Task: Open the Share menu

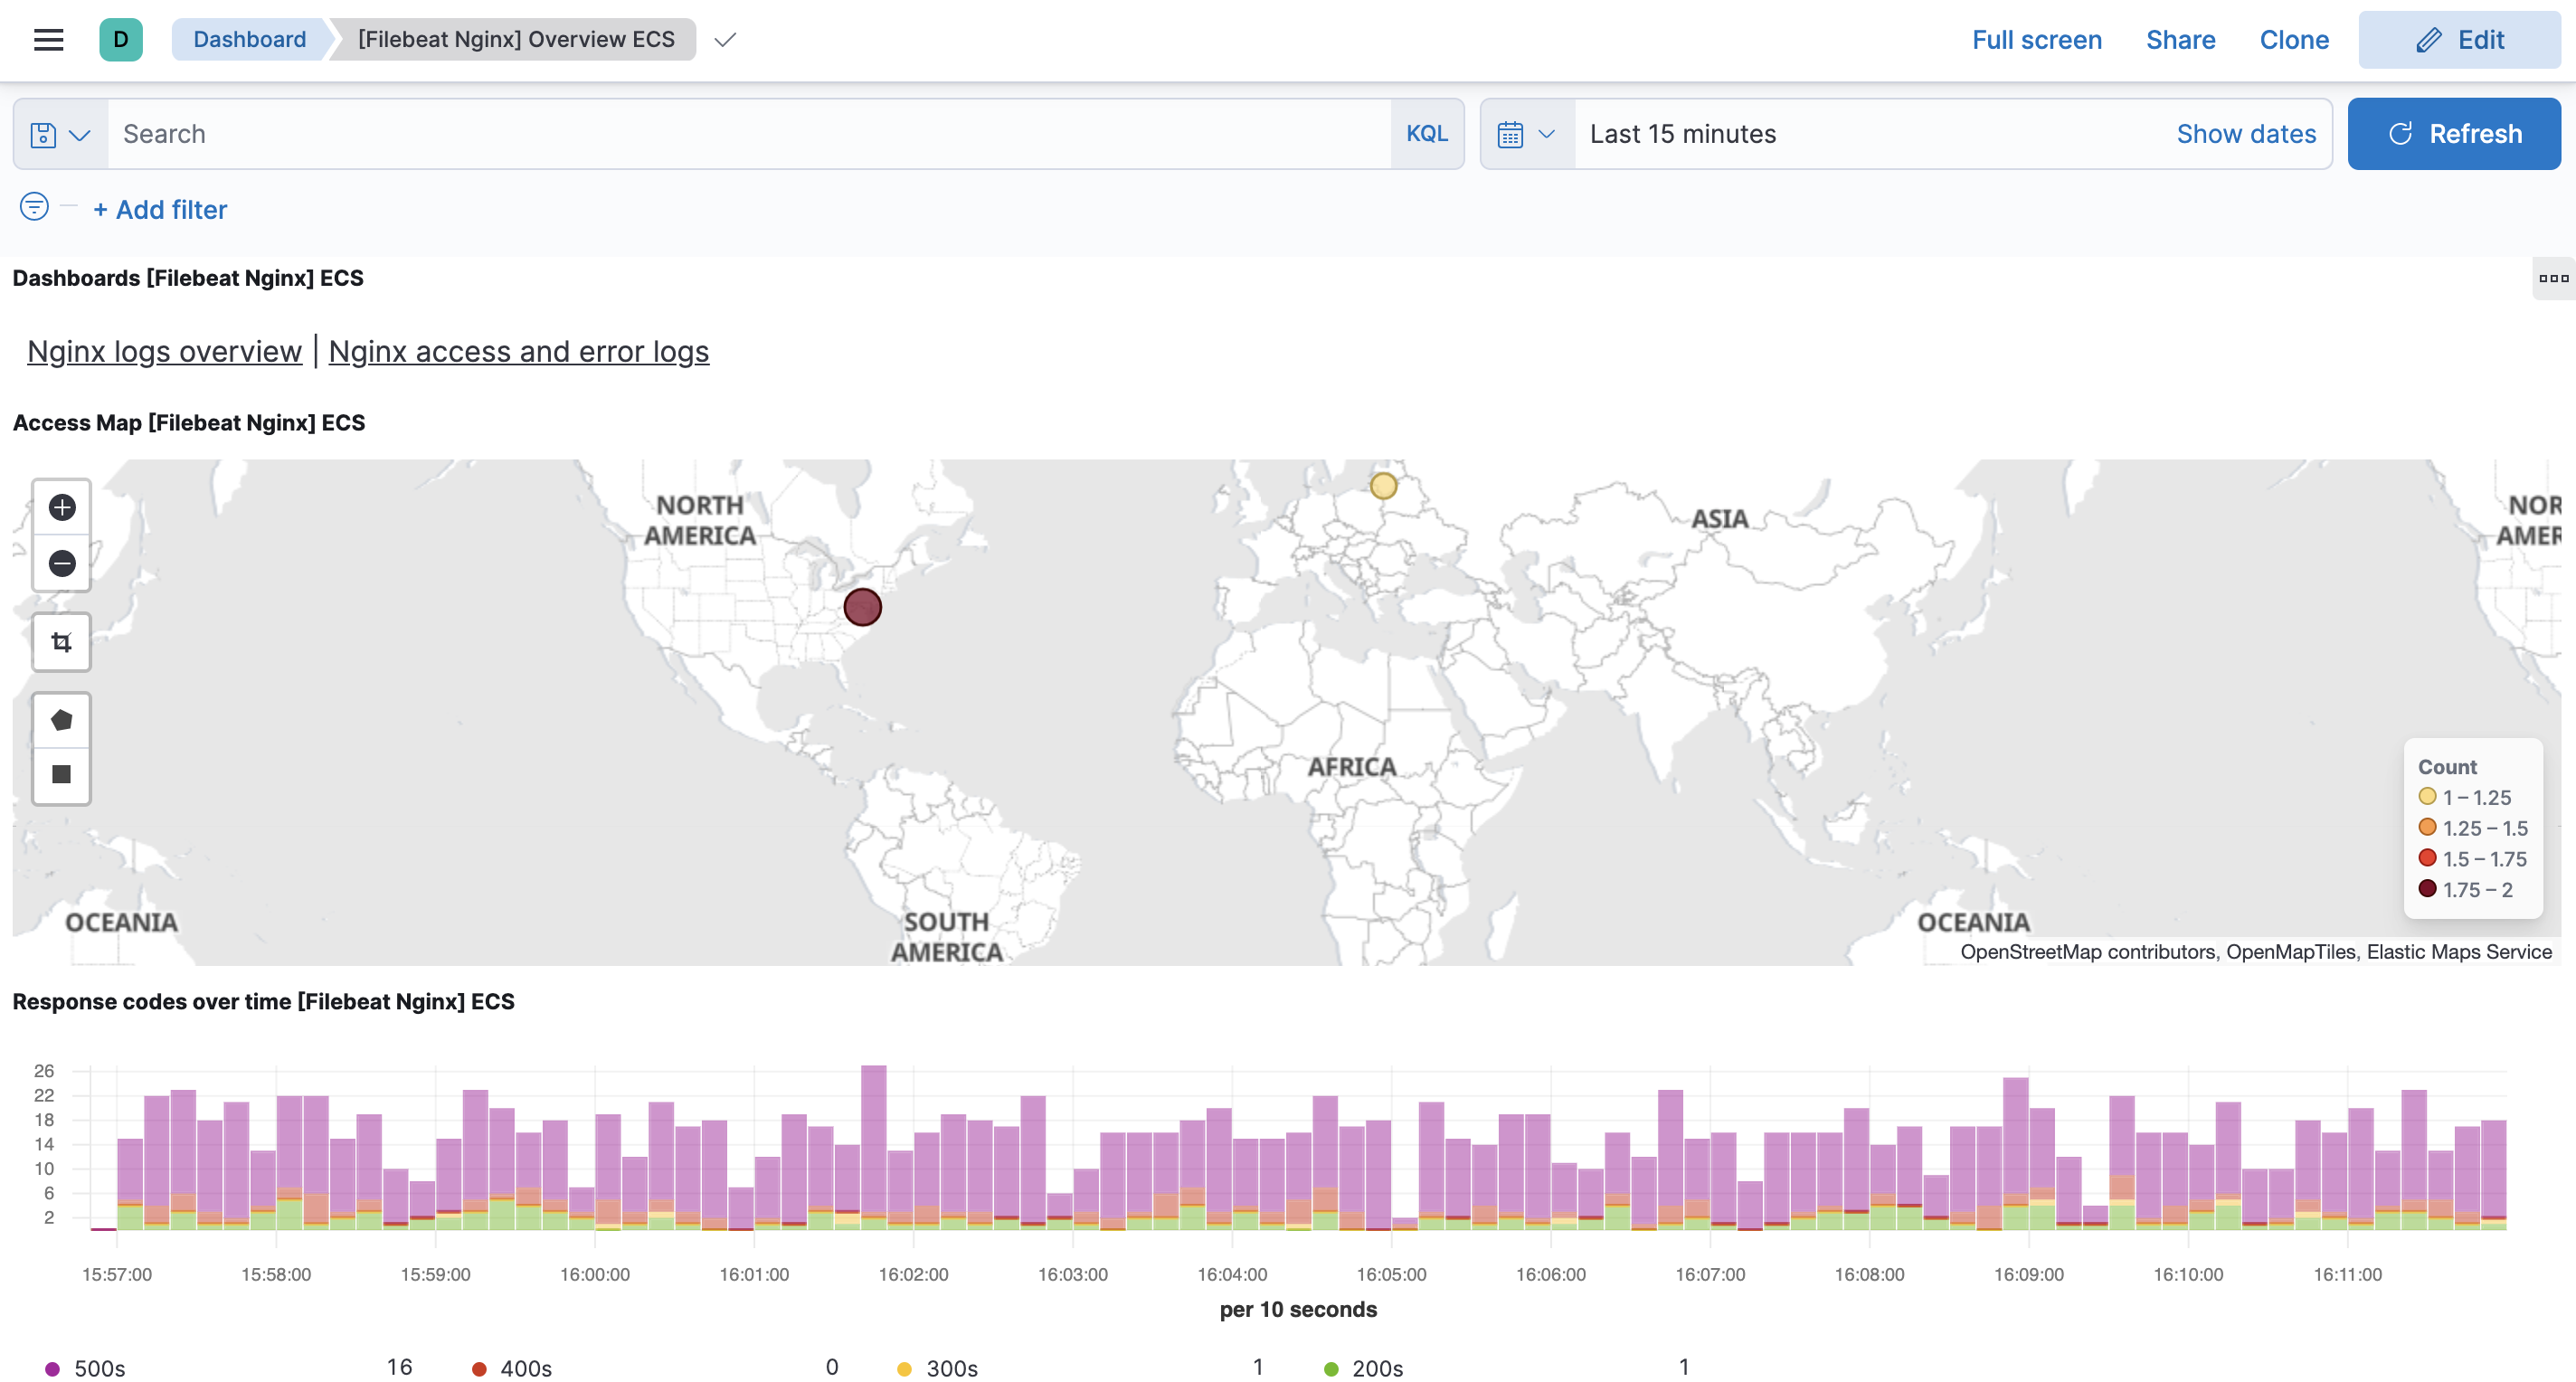Action: (x=2180, y=40)
